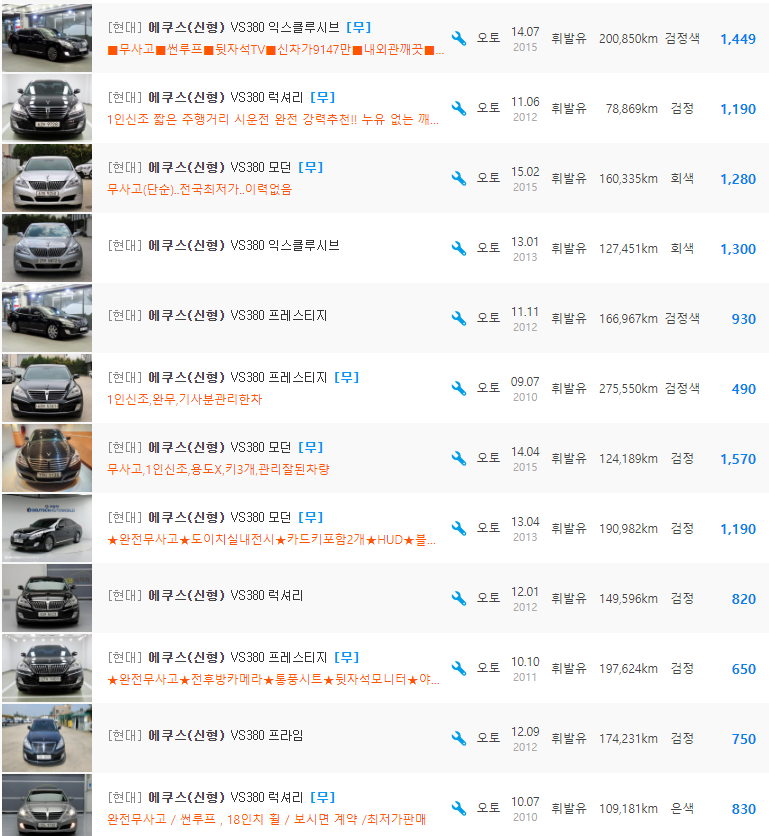The height and width of the screenshot is (836, 769).
Task: Click wrench icon in 166,967km listing row
Action: point(459,318)
